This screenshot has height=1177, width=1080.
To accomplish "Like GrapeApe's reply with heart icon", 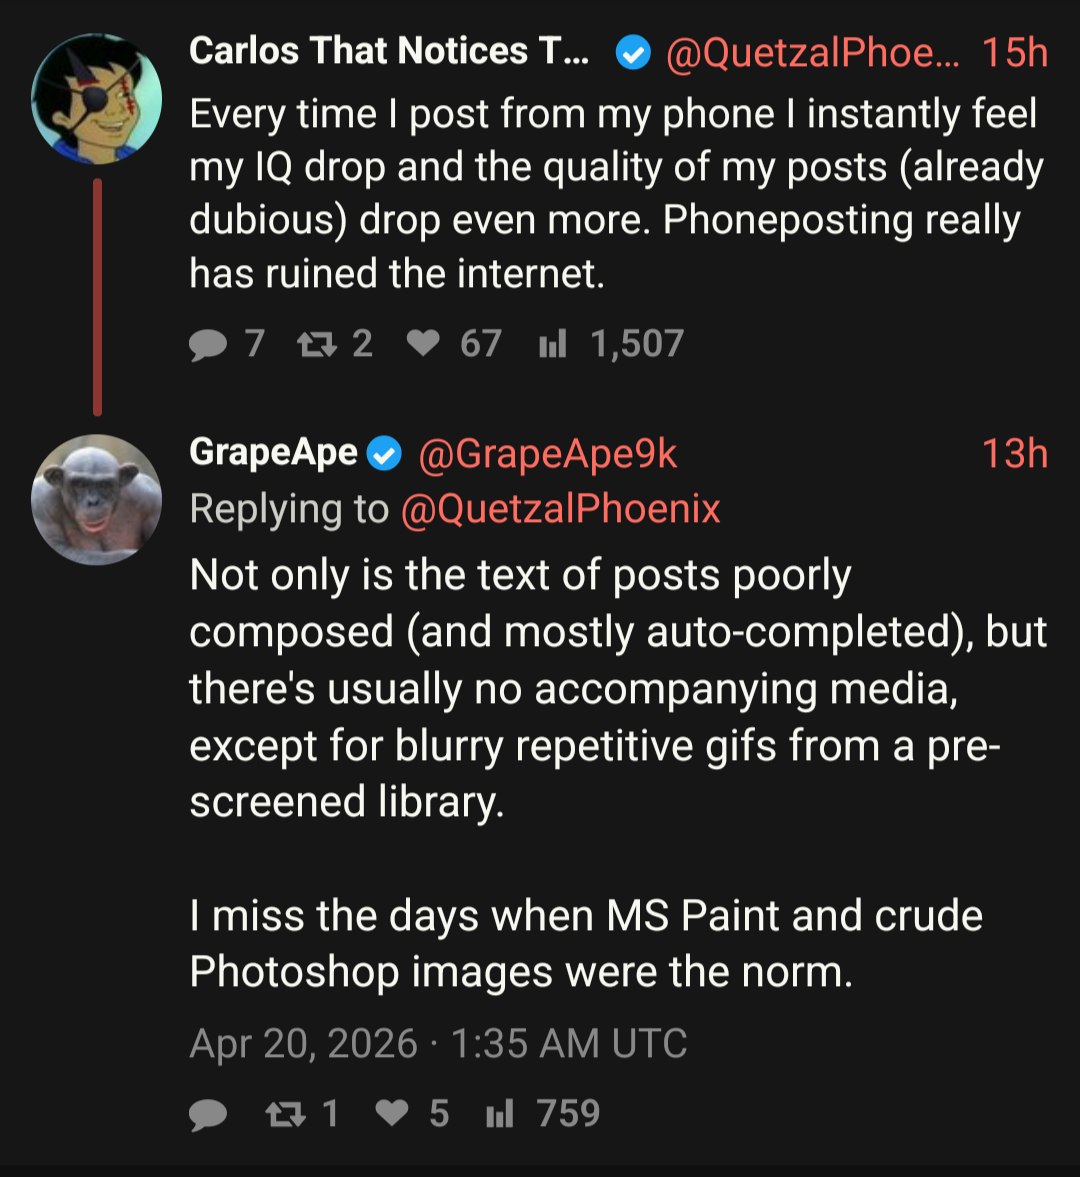I will tap(392, 1113).
